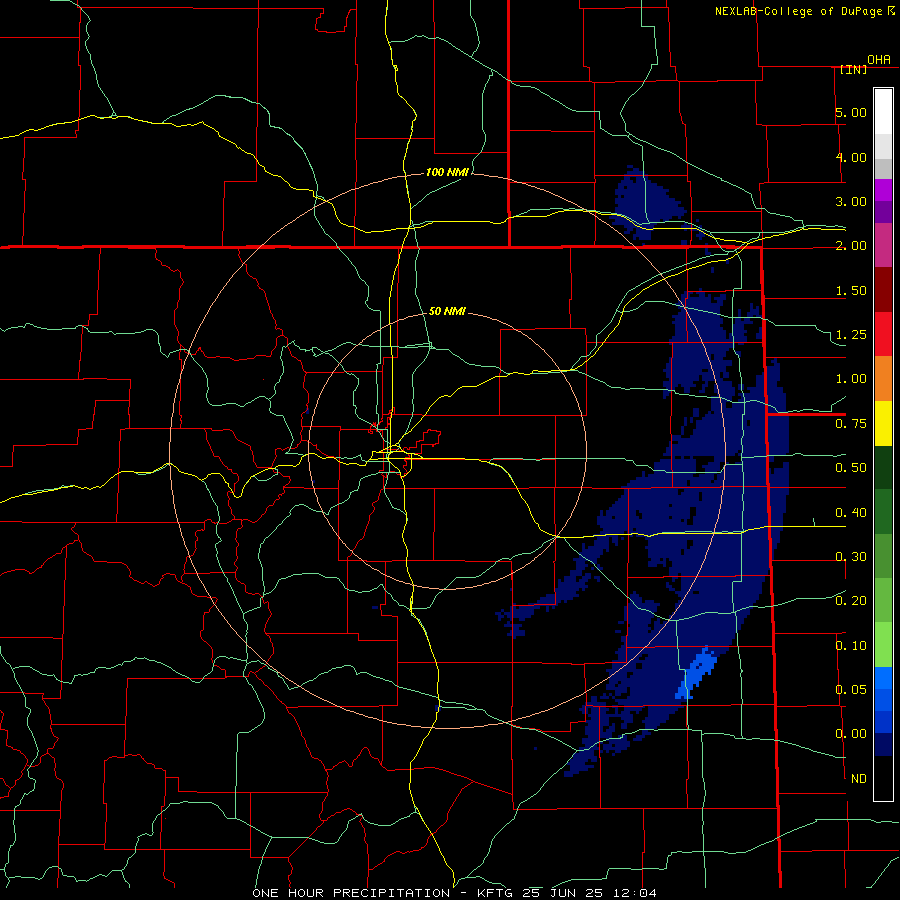The height and width of the screenshot is (900, 900).
Task: Select the 4.00 legend value
Action: [851, 157]
